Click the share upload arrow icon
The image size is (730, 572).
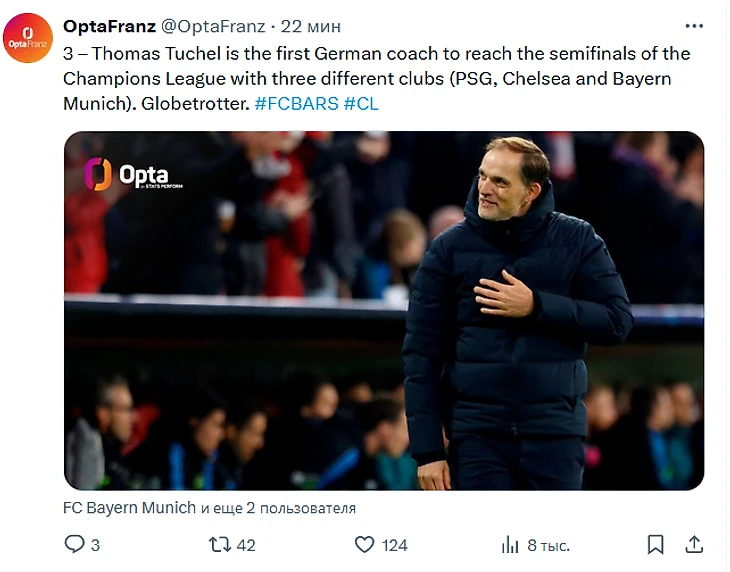coord(693,544)
